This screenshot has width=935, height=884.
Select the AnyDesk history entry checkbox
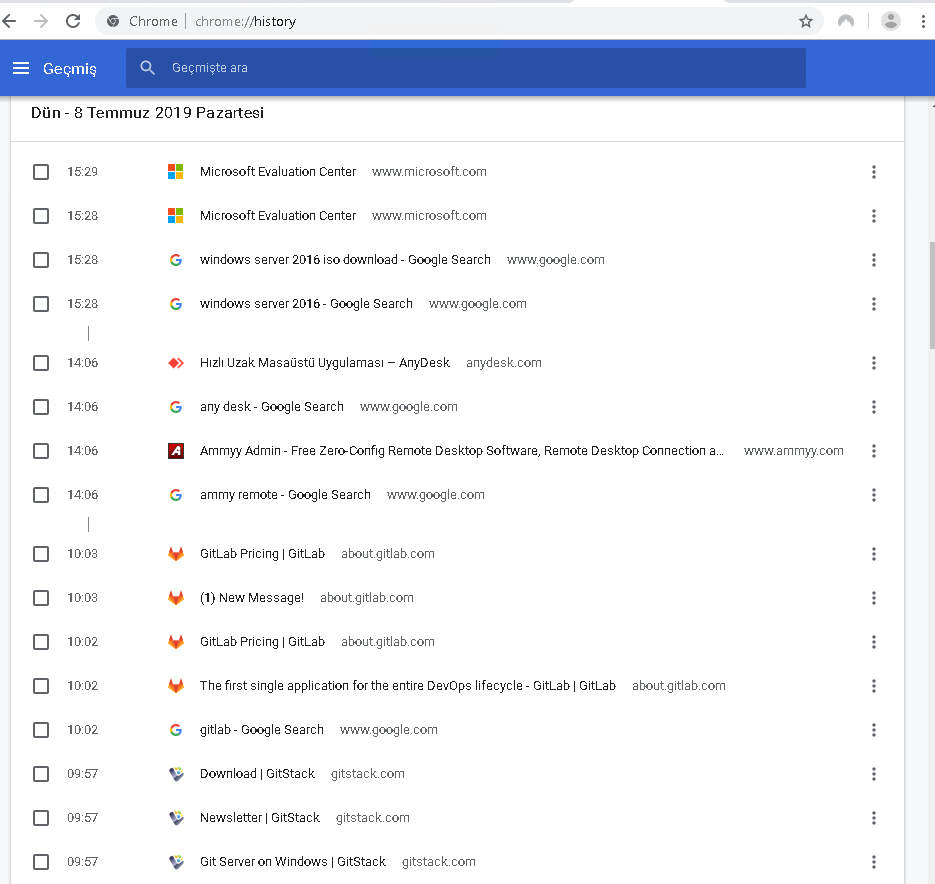point(41,363)
